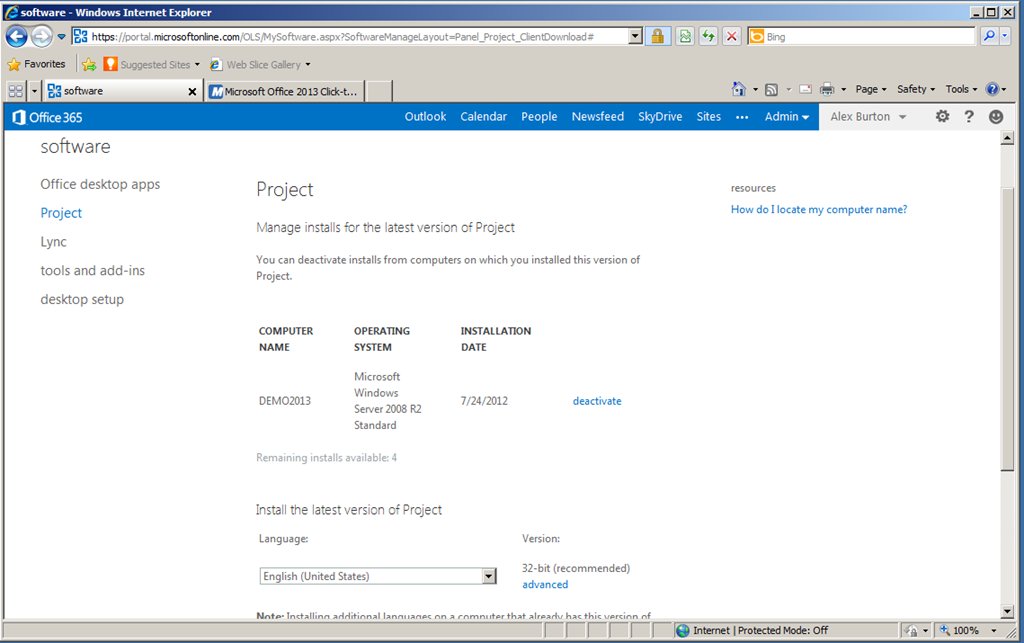The image size is (1024, 643).
Task: Expand the Admin dropdown
Action: [x=787, y=117]
